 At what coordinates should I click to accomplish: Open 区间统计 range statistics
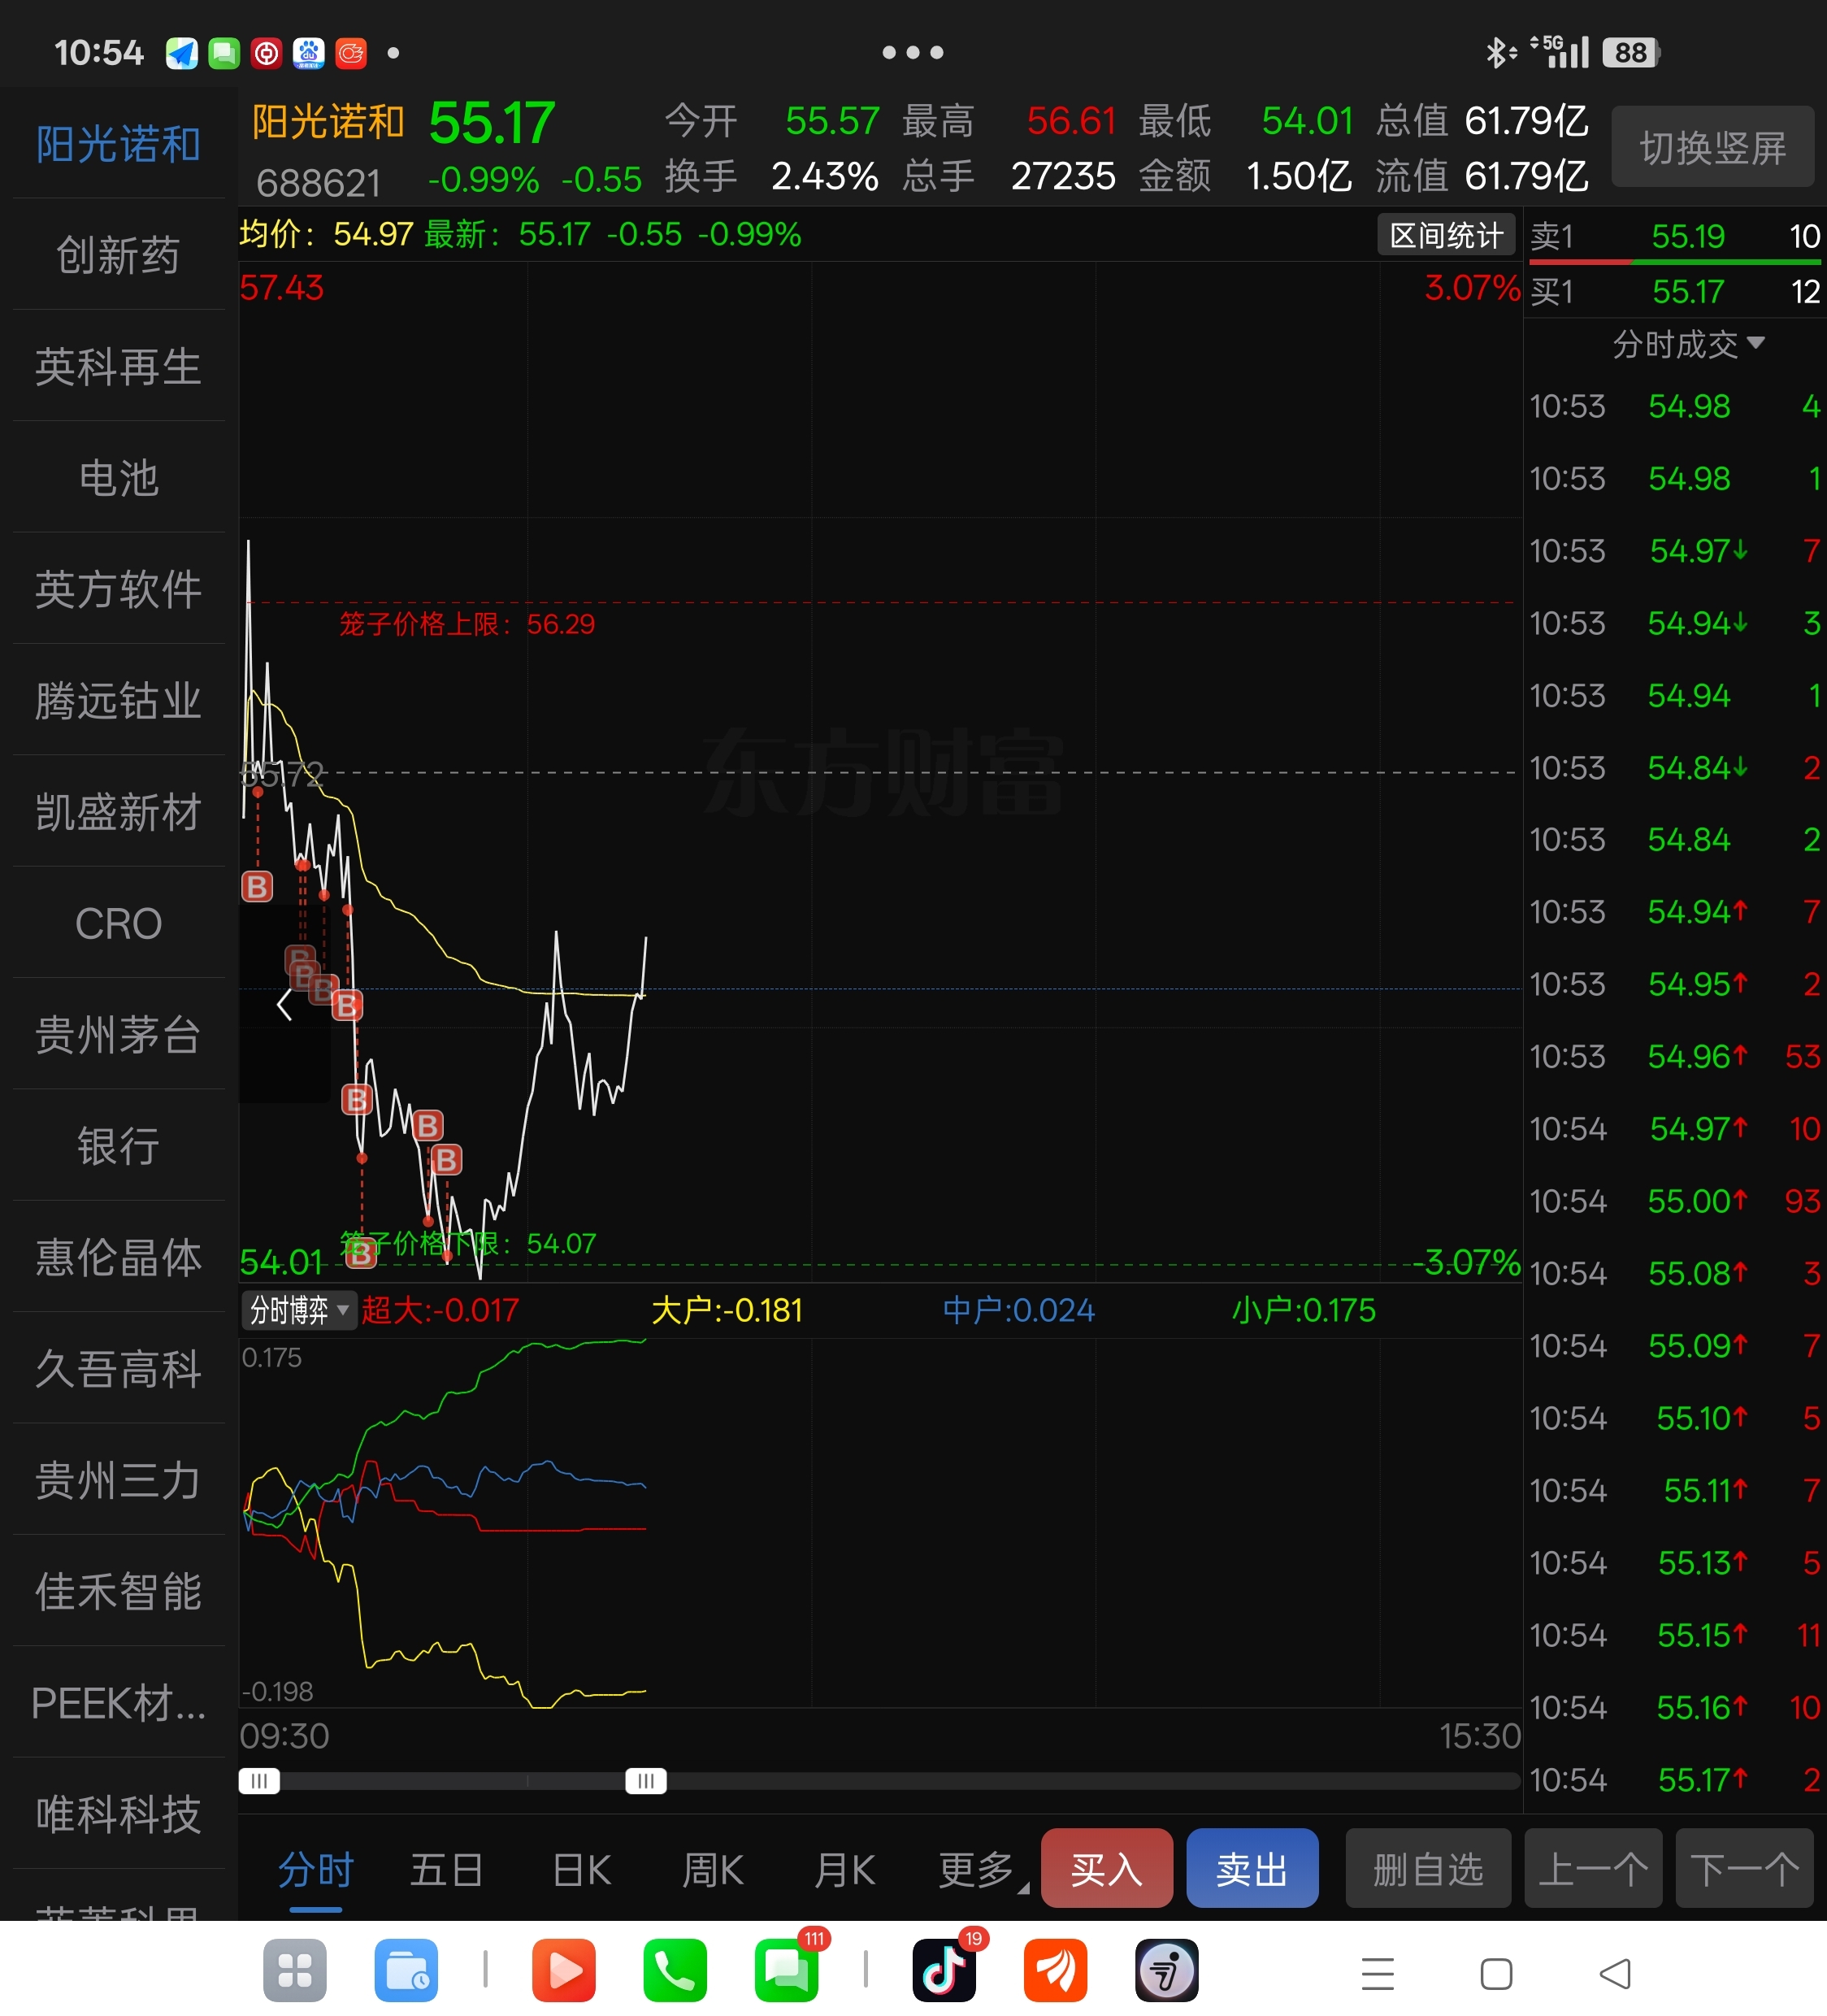coord(1446,235)
